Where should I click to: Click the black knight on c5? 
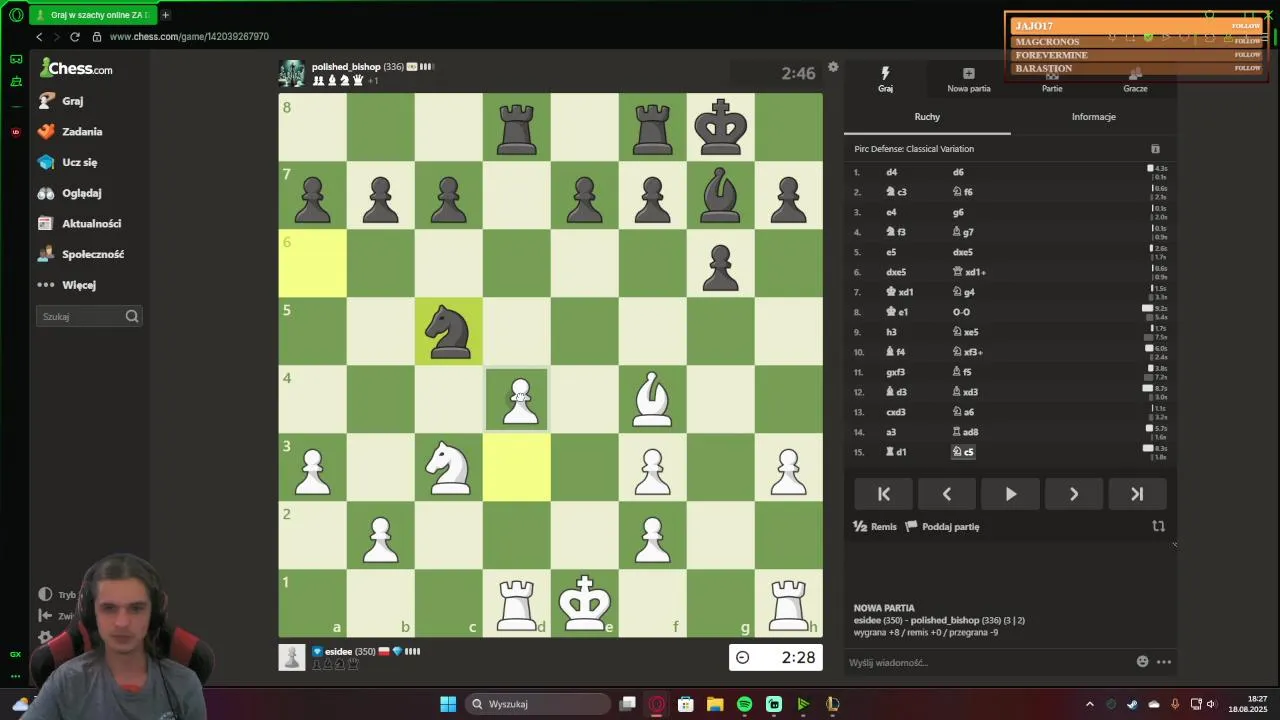point(448,331)
